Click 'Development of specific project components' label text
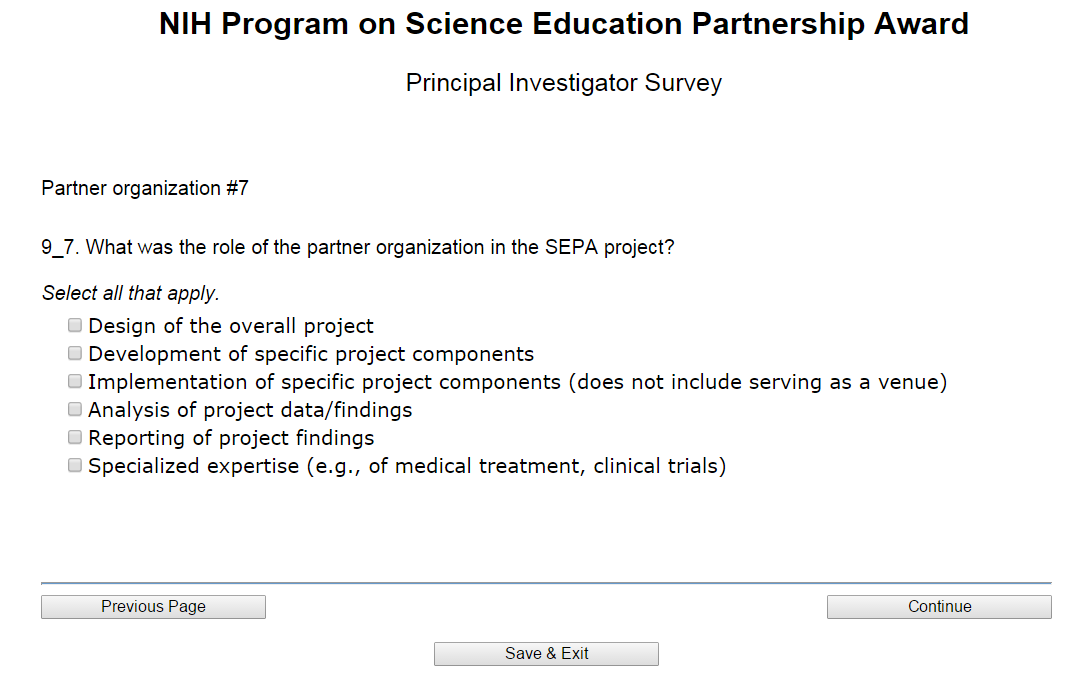Screen dimensions: 1067x699 [311, 354]
